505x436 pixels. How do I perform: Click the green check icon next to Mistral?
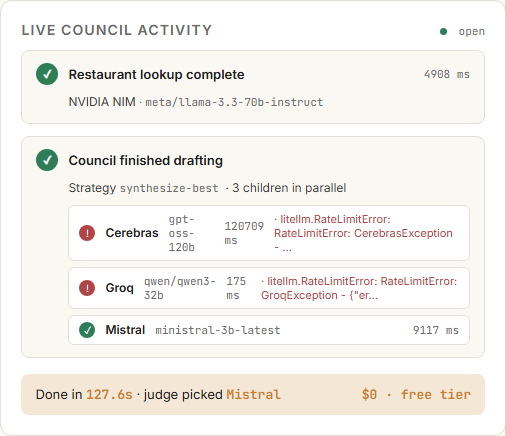point(87,330)
